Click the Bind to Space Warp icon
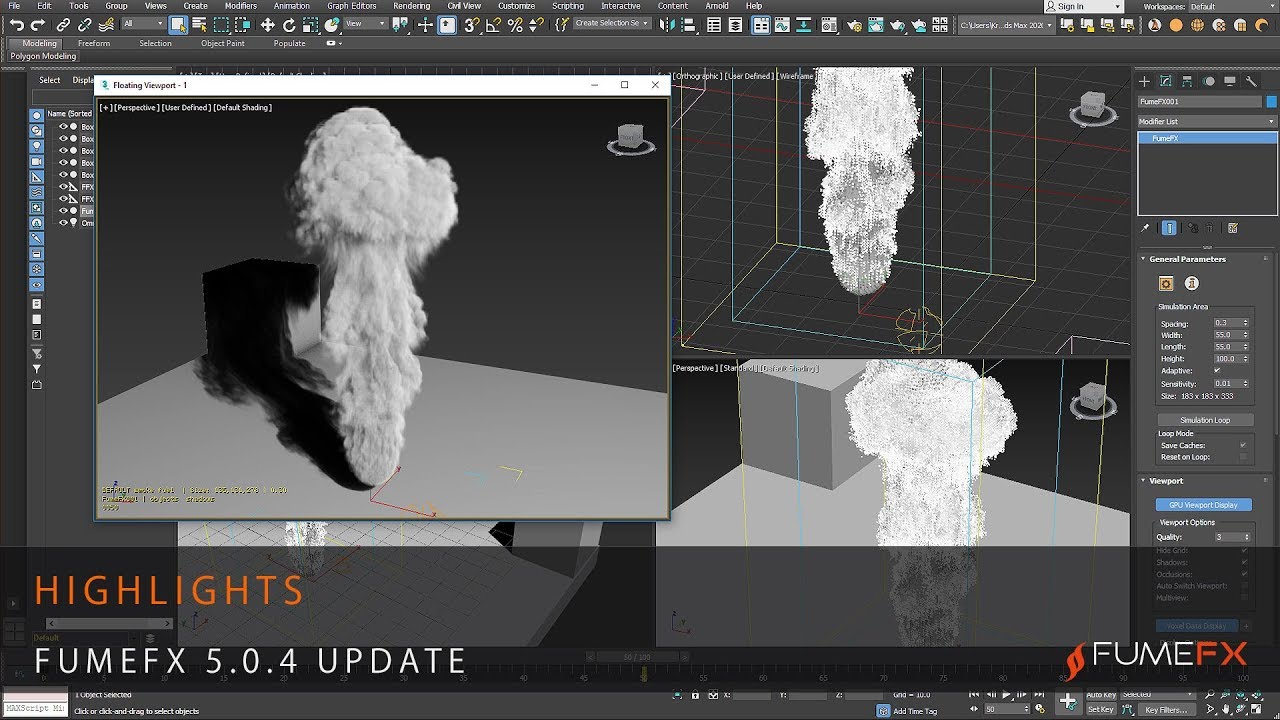The image size is (1280, 720). coord(106,24)
